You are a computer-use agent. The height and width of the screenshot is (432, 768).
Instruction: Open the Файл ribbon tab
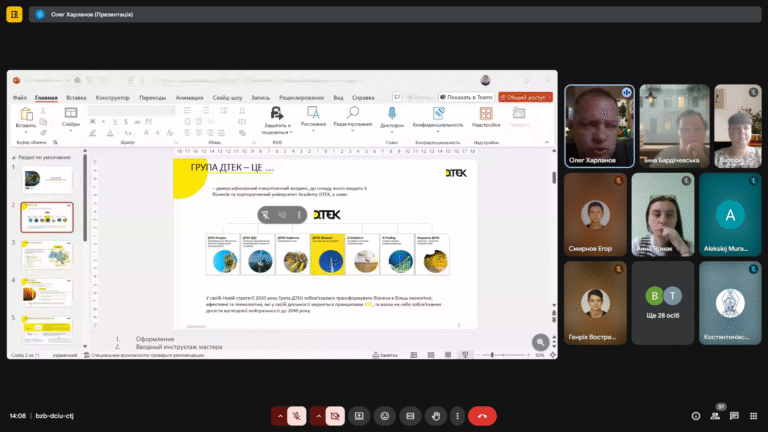tap(20, 97)
